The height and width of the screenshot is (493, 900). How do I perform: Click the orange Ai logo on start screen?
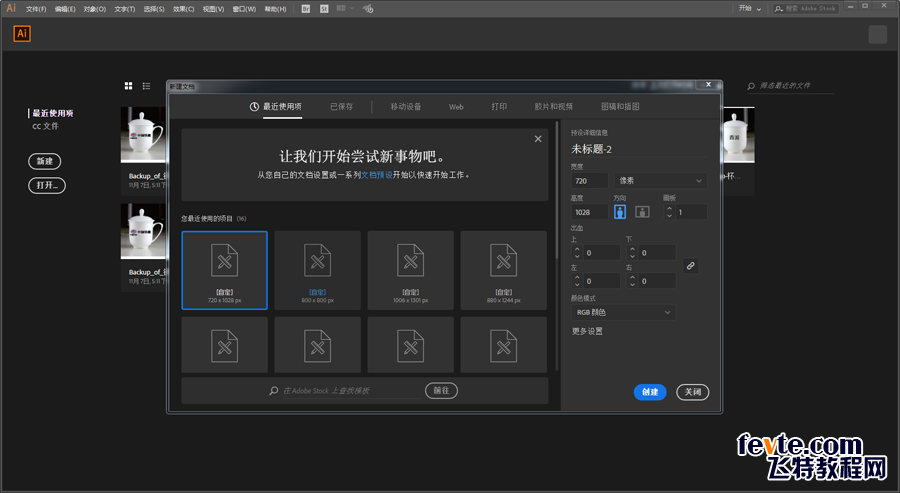pyautogui.click(x=22, y=33)
